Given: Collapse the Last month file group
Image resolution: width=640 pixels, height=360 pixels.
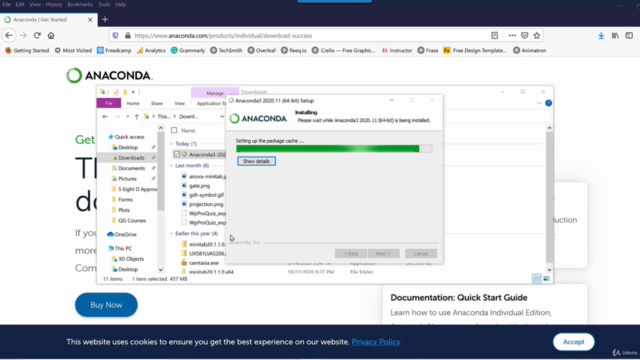Looking at the screenshot, I should pyautogui.click(x=171, y=165).
